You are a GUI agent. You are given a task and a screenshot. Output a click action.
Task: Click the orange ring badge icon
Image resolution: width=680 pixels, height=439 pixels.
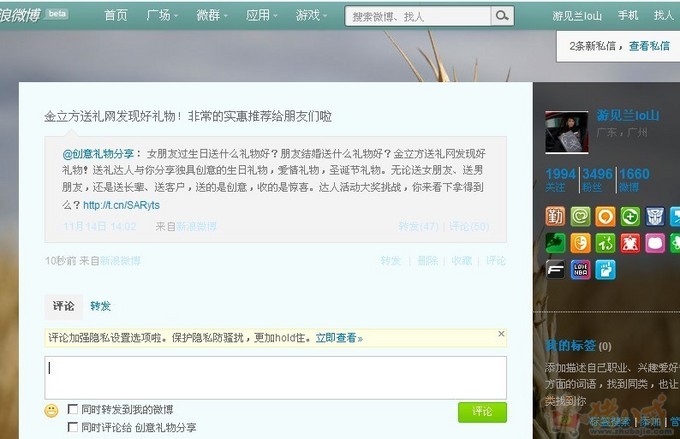[605, 216]
